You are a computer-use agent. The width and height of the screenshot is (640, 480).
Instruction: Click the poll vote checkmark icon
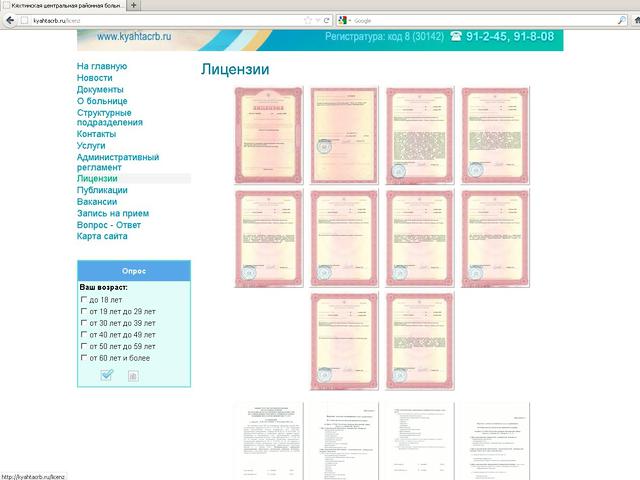(107, 375)
